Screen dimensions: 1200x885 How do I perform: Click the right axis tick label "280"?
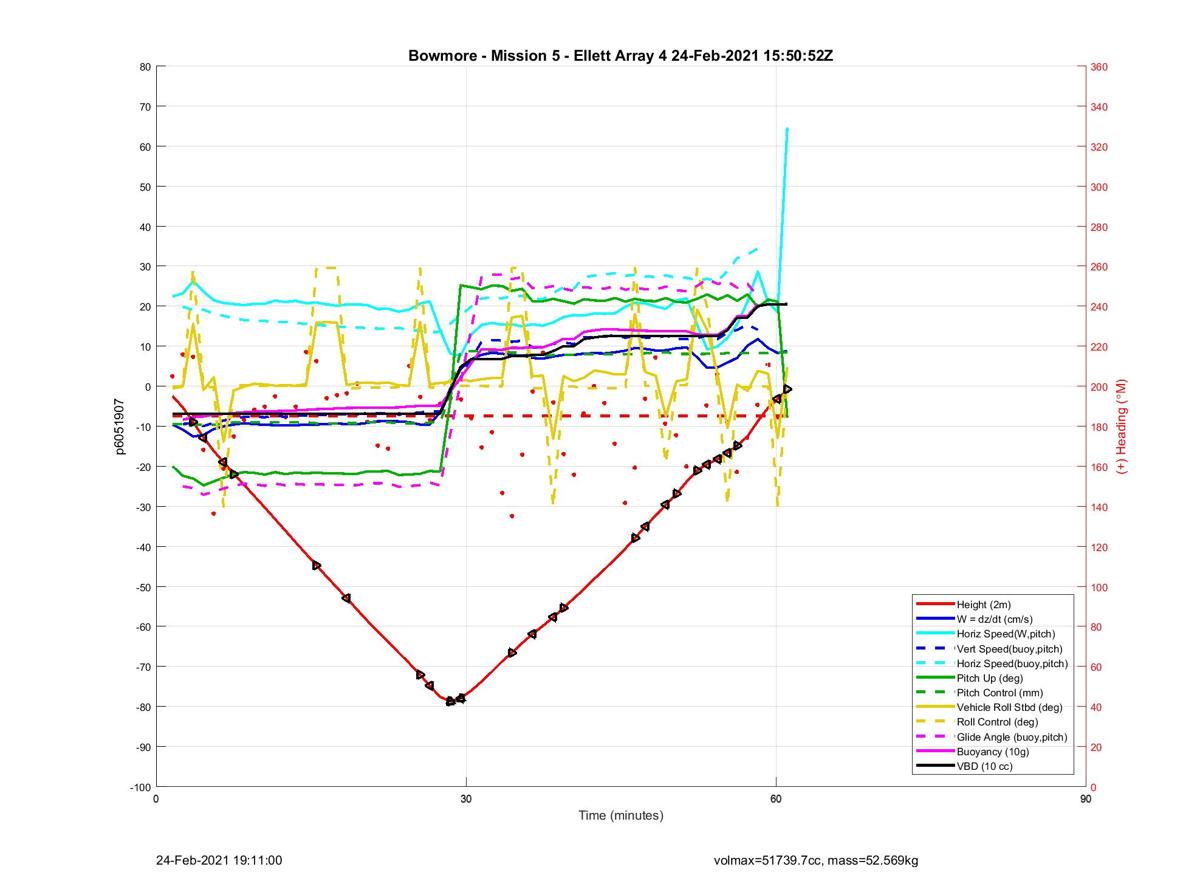[1099, 227]
